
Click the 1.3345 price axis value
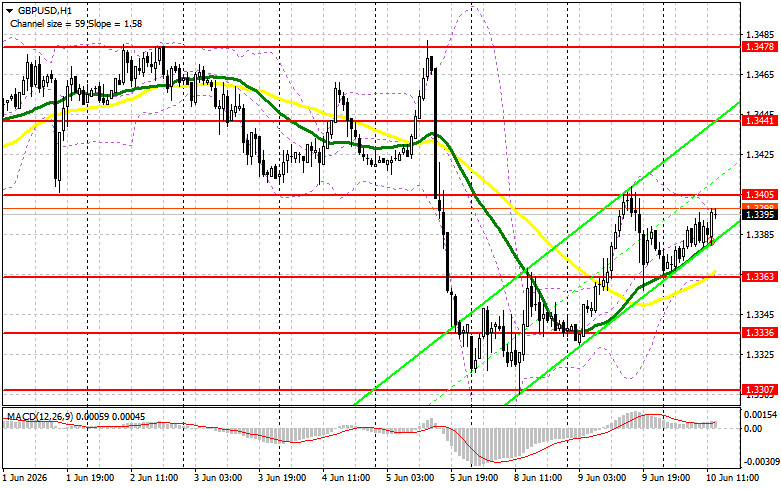(x=760, y=315)
